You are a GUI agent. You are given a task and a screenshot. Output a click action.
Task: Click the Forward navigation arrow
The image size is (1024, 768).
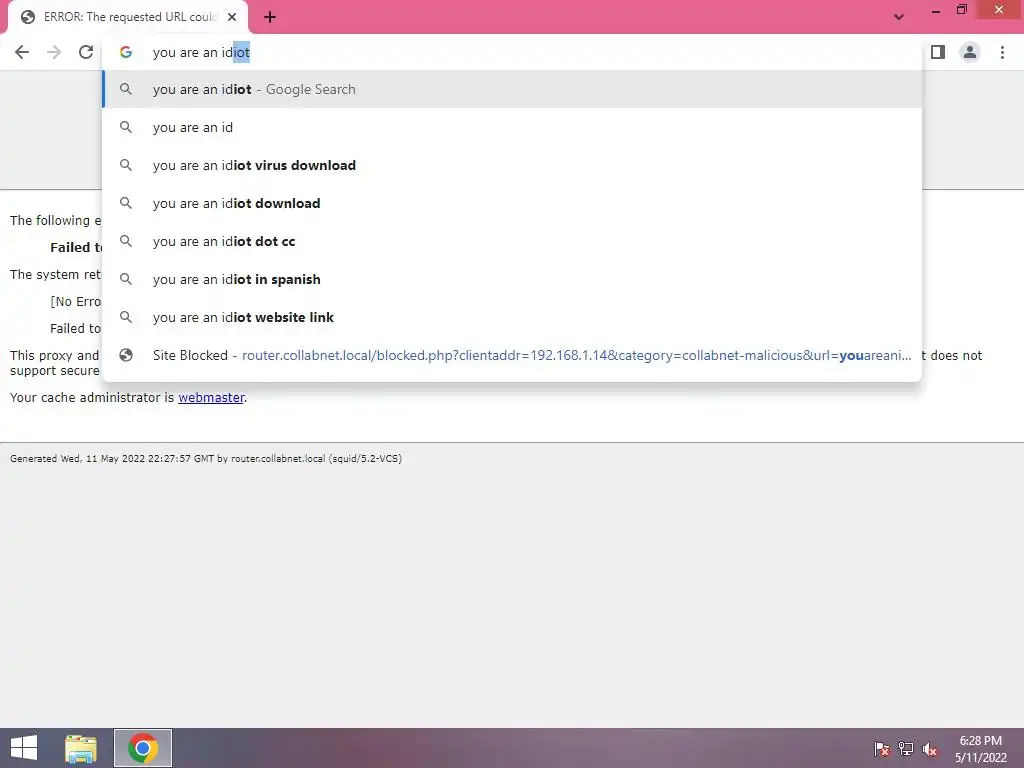tap(54, 52)
